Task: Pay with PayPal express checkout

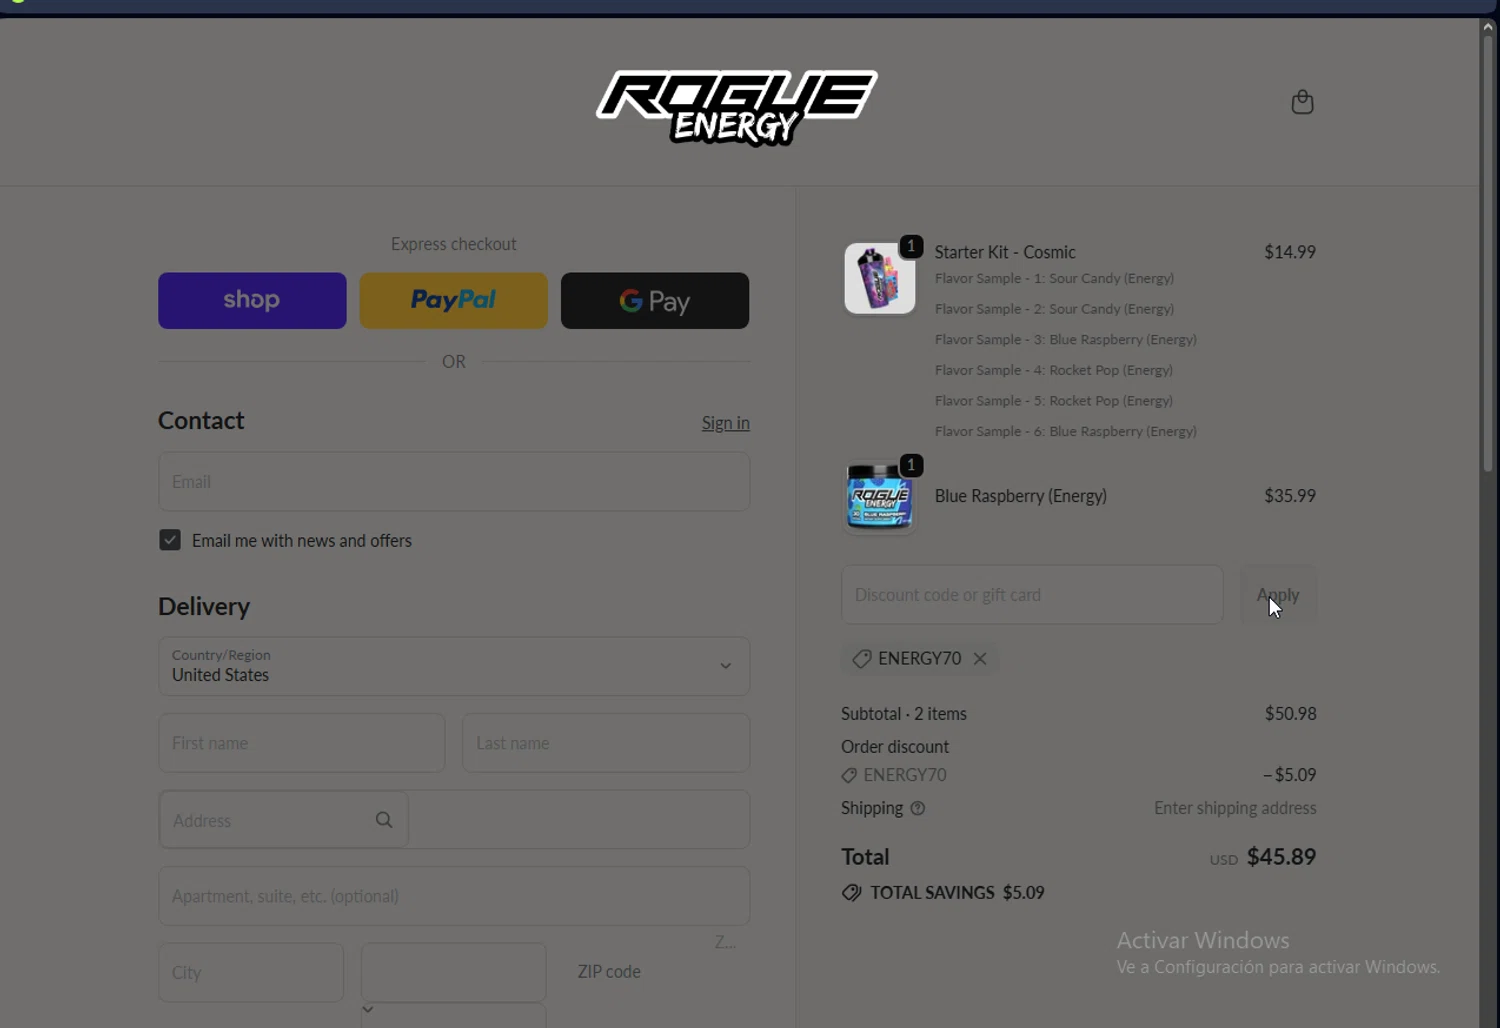Action: coord(454,301)
